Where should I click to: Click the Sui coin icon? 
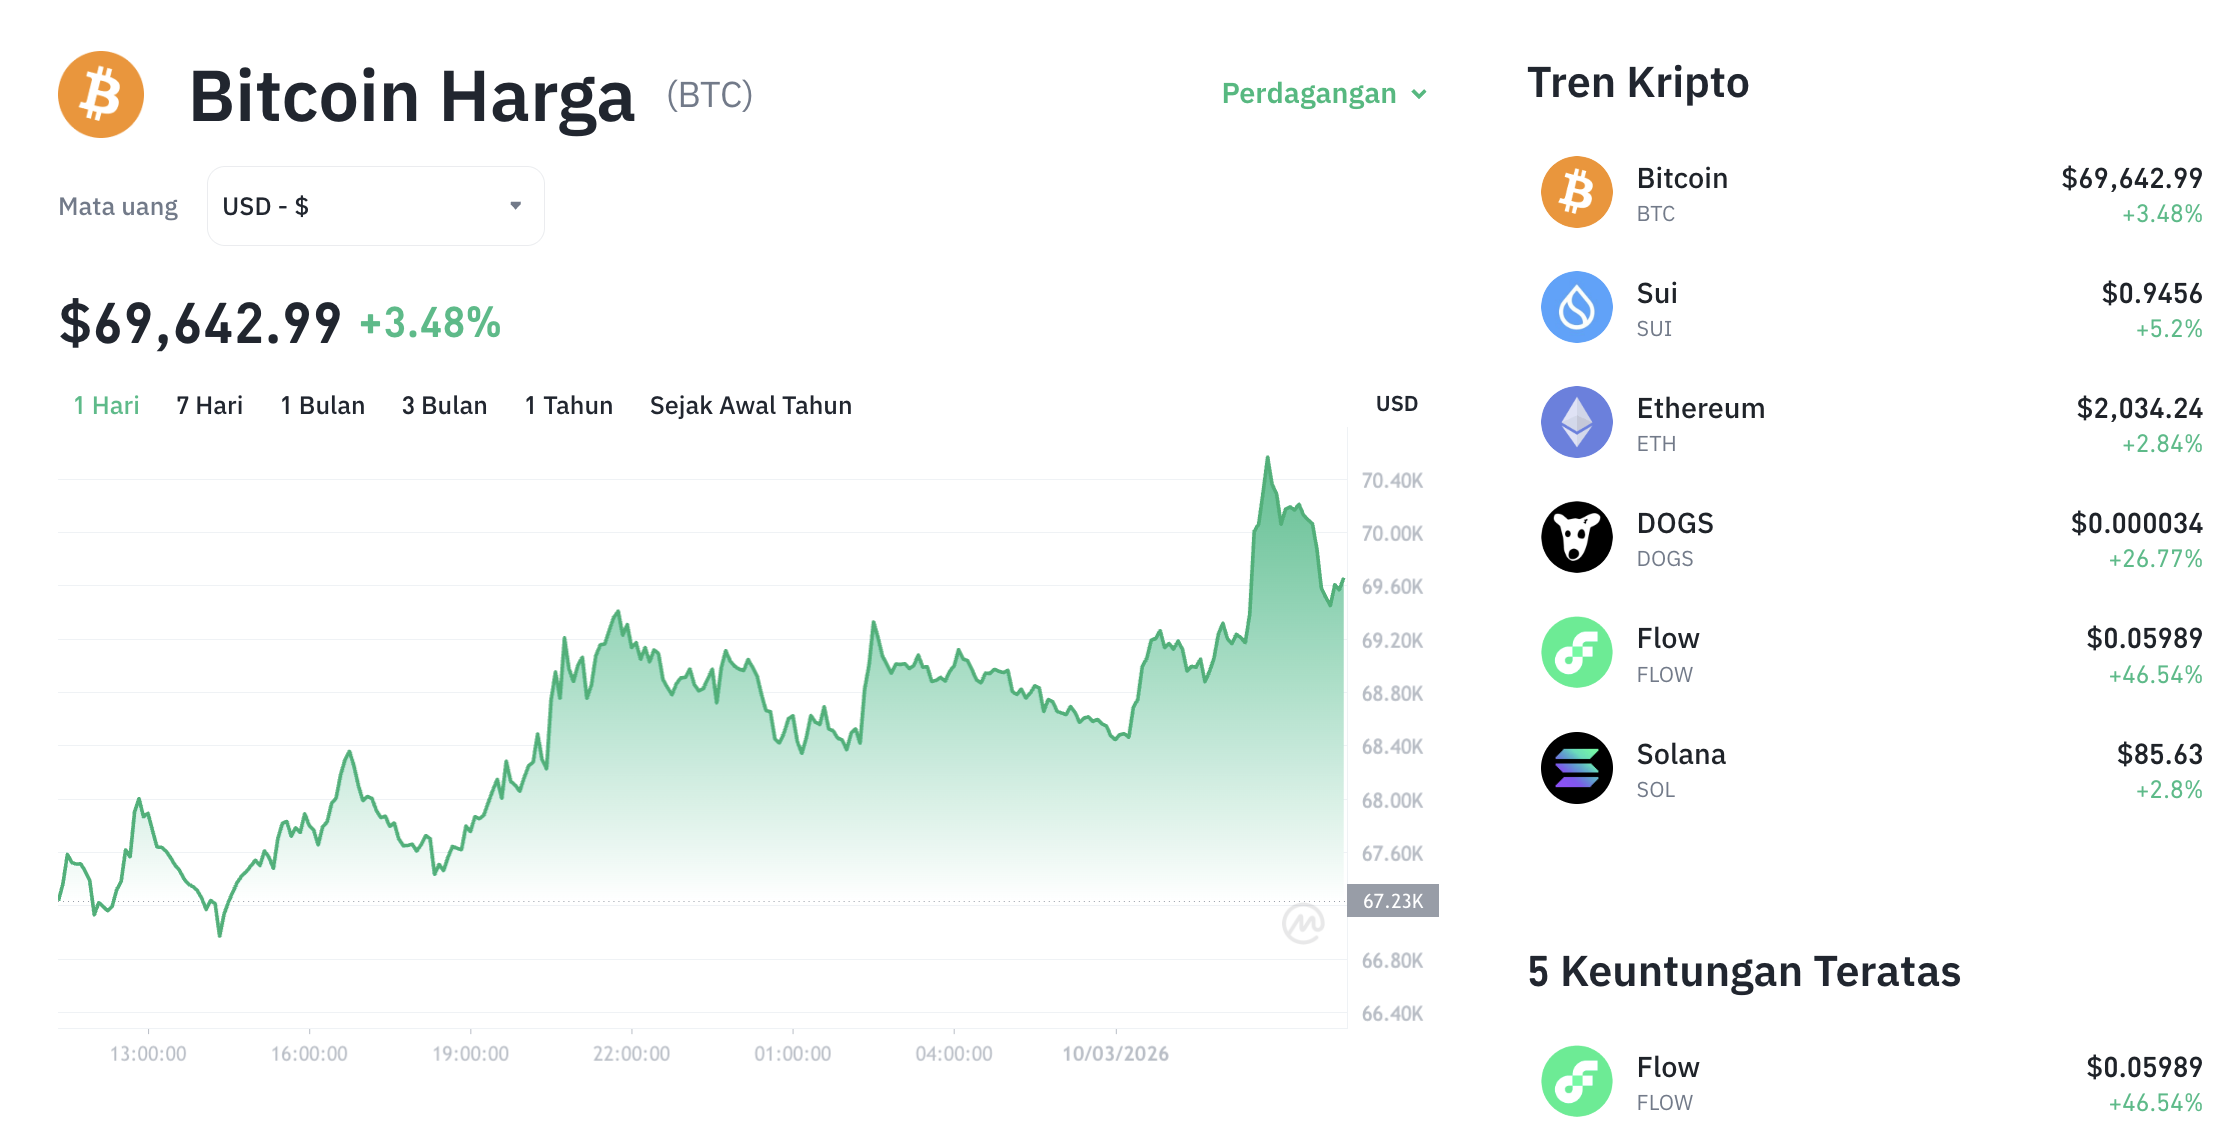click(1577, 306)
